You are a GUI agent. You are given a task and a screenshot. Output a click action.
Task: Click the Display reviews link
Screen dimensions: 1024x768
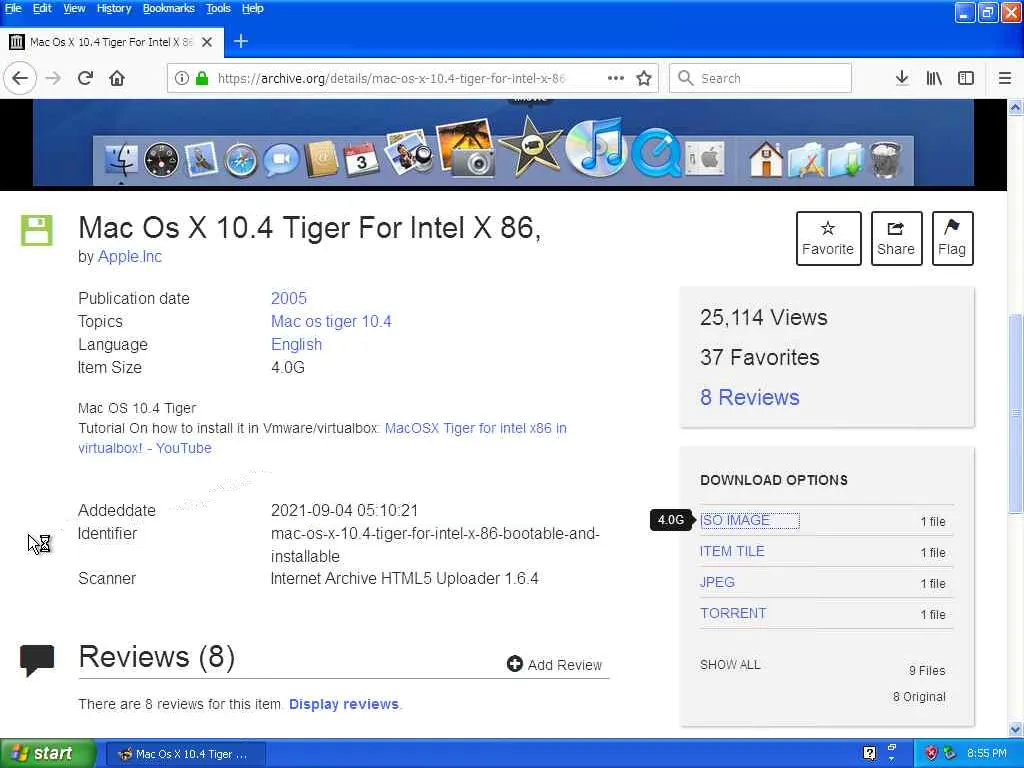[x=344, y=705]
